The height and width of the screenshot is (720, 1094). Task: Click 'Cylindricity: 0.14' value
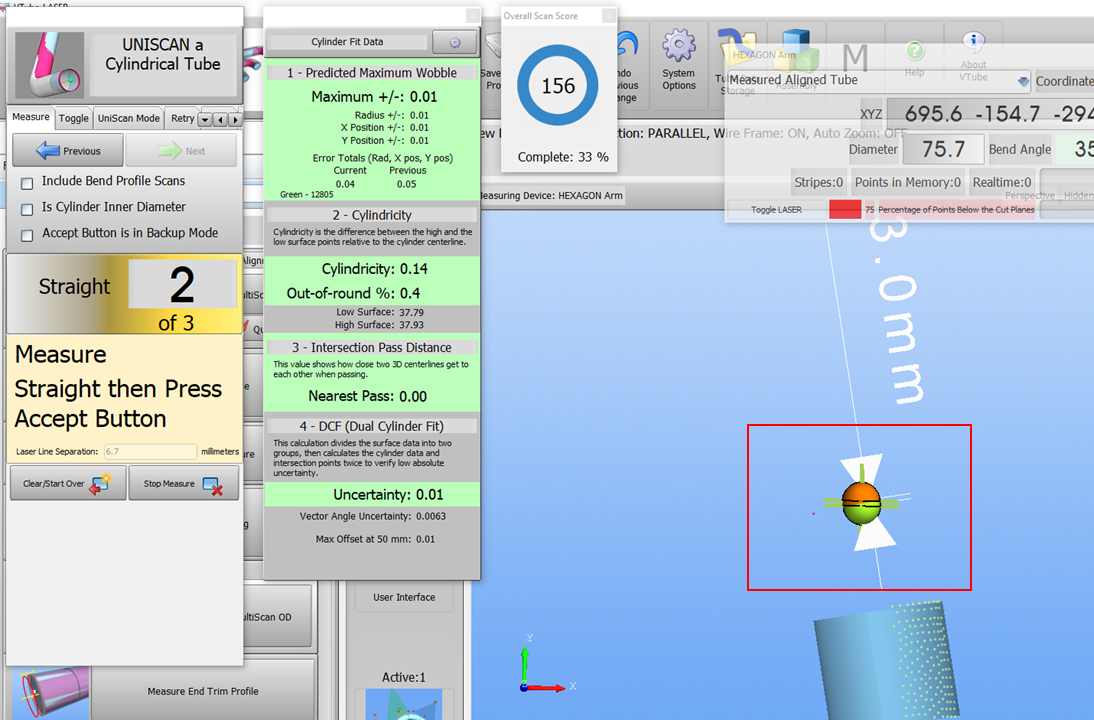[375, 269]
